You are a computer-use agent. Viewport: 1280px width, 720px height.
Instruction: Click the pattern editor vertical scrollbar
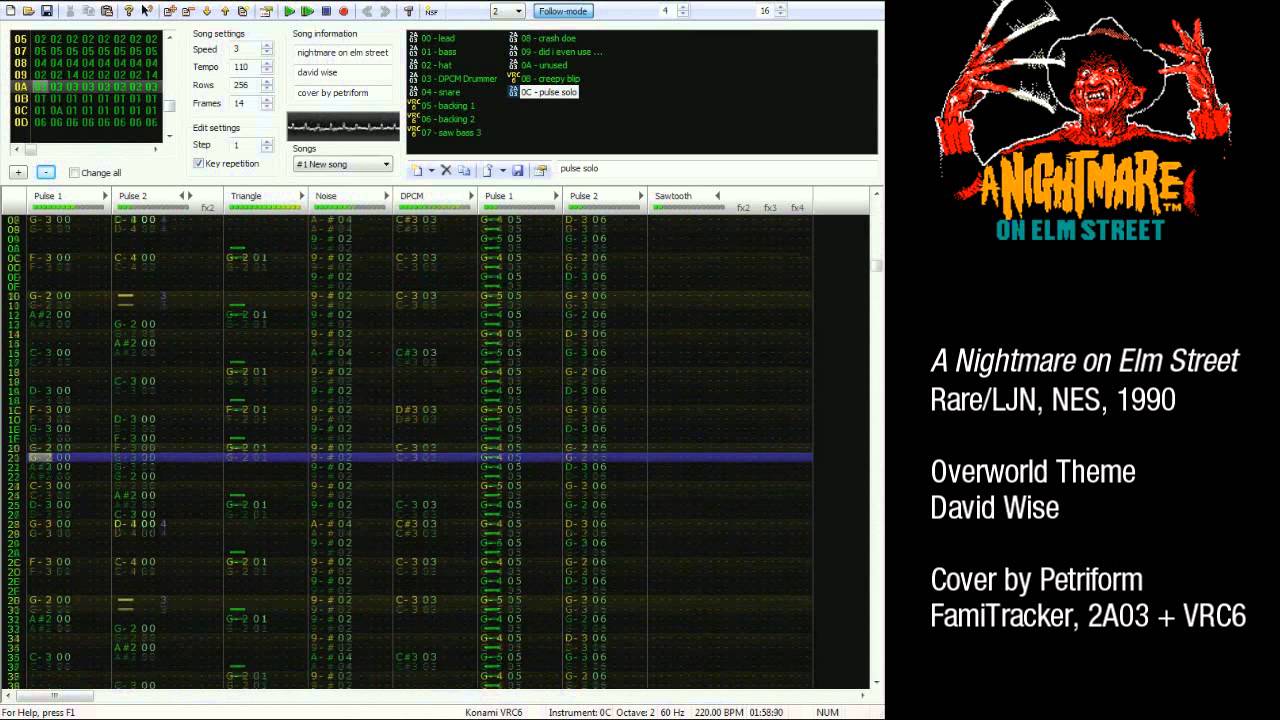[x=877, y=440]
